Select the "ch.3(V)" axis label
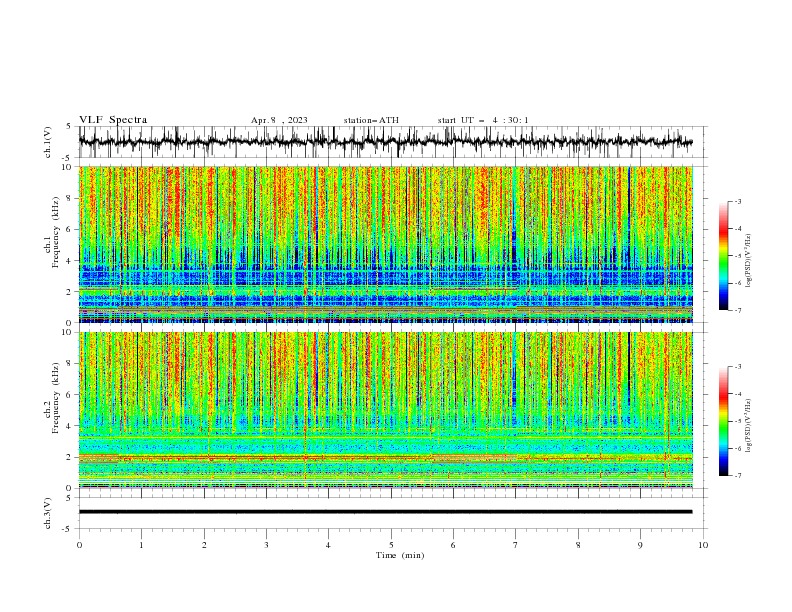This screenshot has height=612, width=792. [x=48, y=513]
